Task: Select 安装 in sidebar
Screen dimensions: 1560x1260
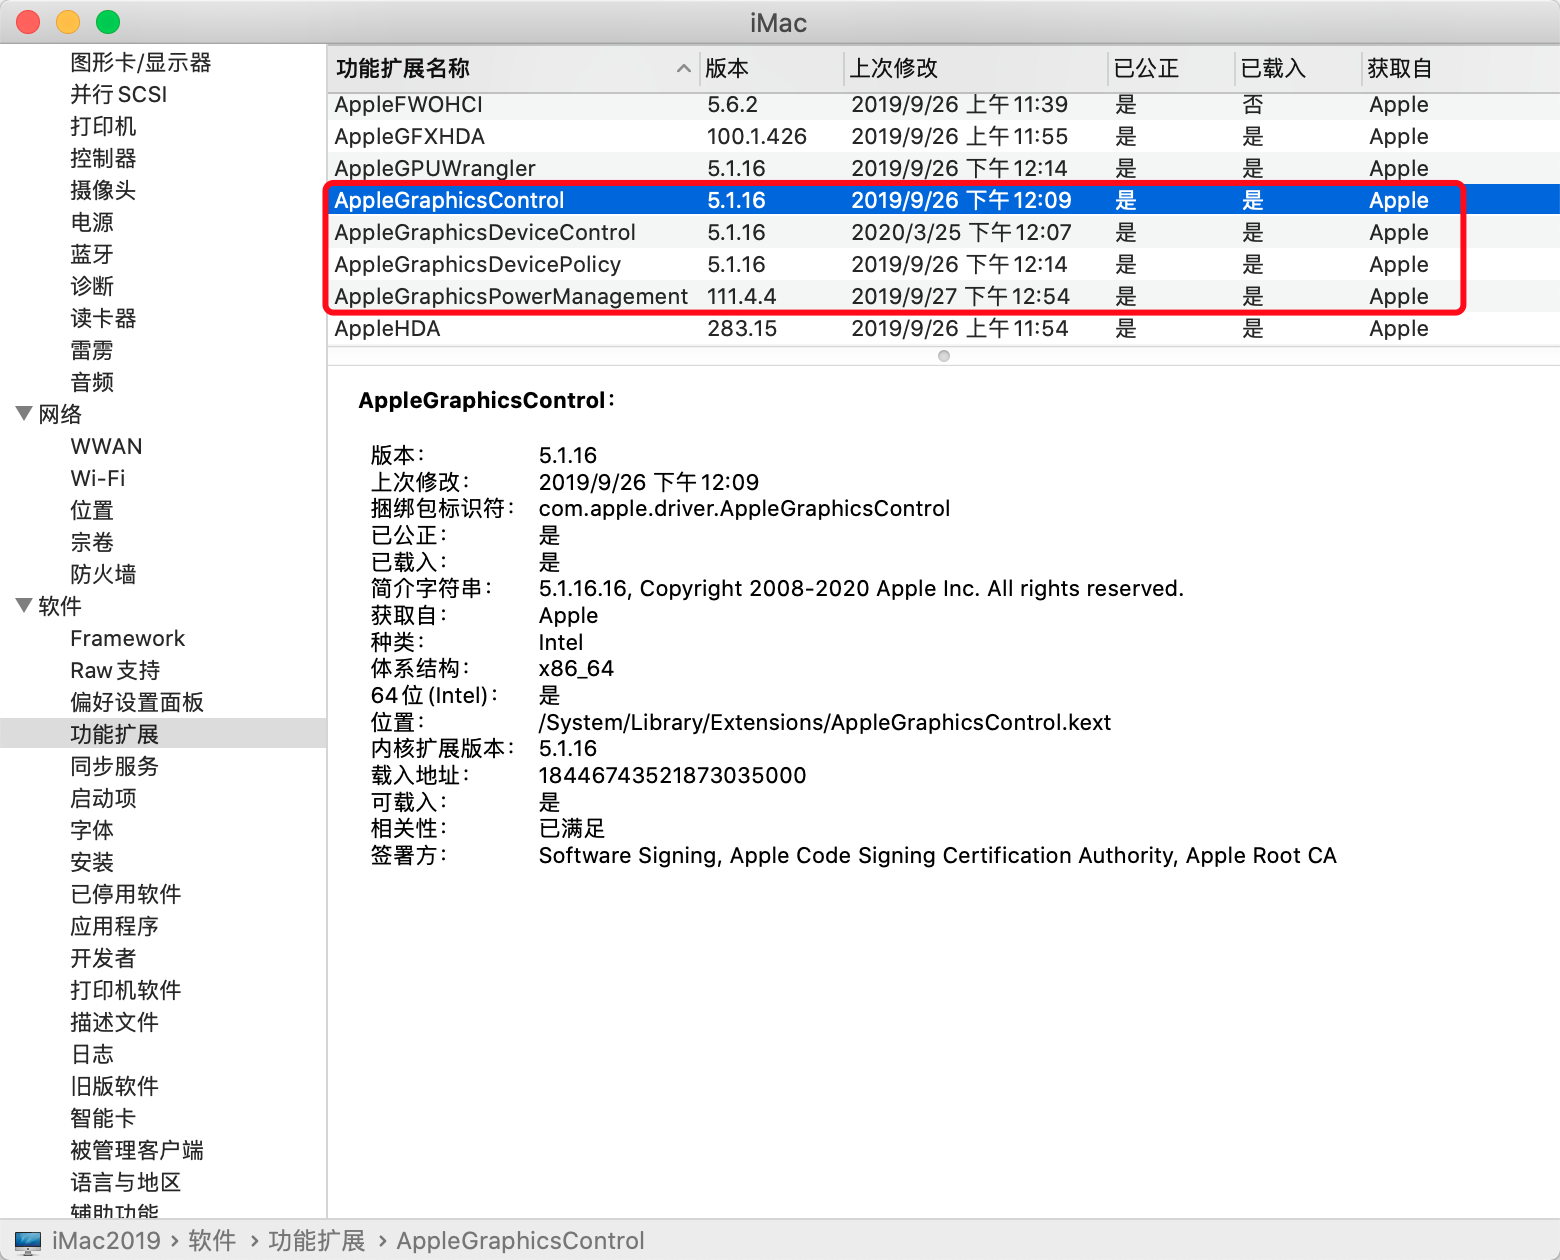Action: [92, 862]
